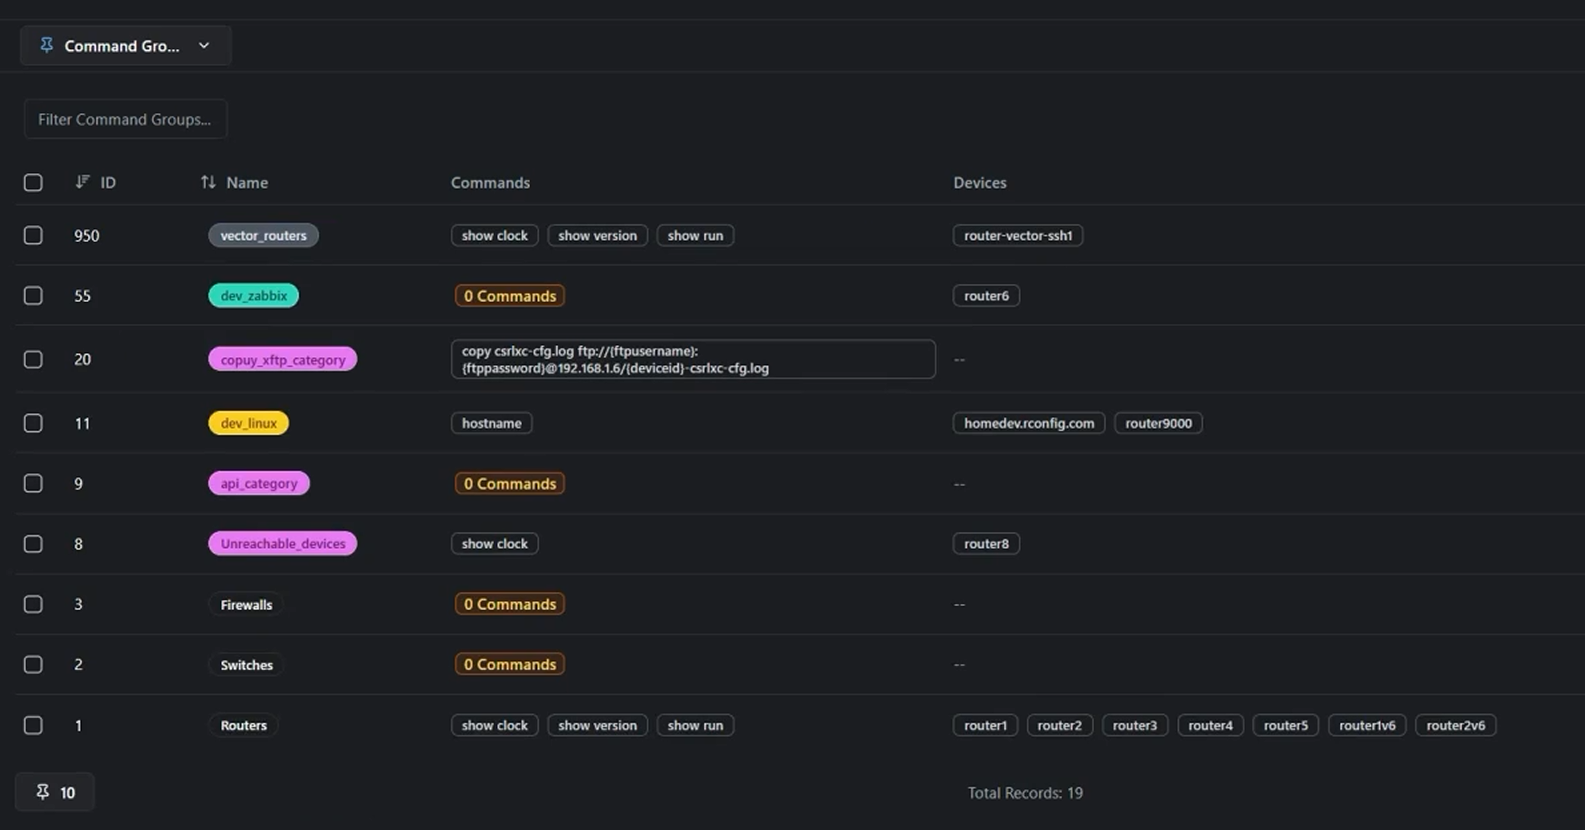Open the page size selector showing 10
Image resolution: width=1585 pixels, height=830 pixels.
pyautogui.click(x=55, y=792)
